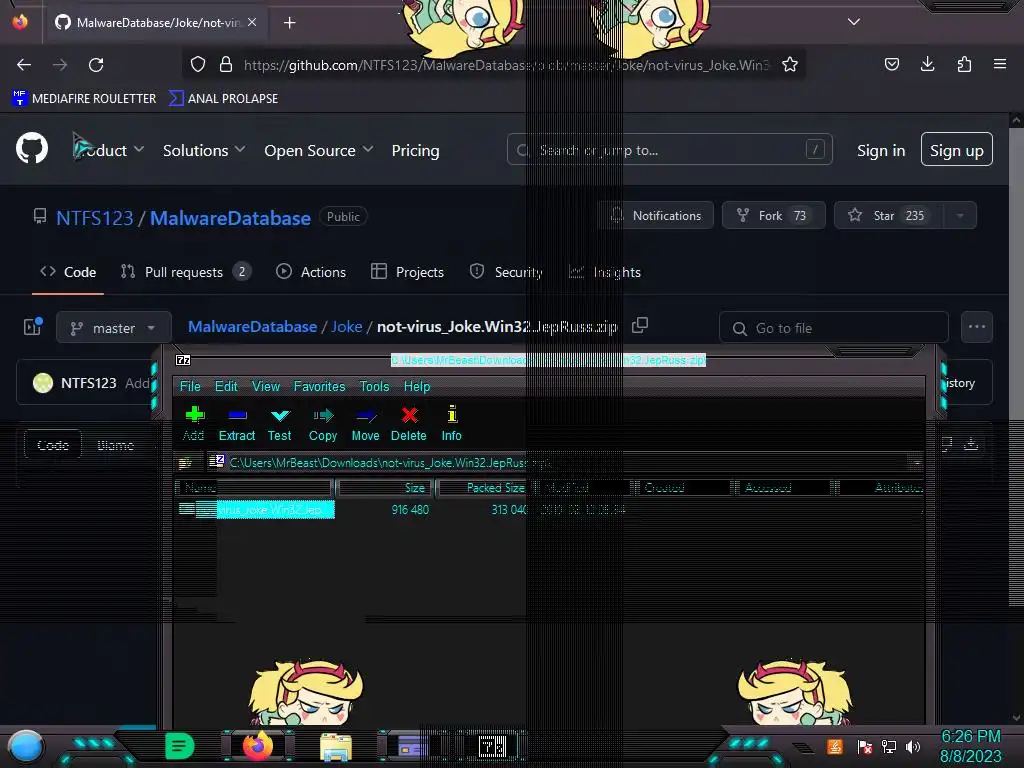
Task: Click Sign in on GitHub
Action: click(x=880, y=150)
